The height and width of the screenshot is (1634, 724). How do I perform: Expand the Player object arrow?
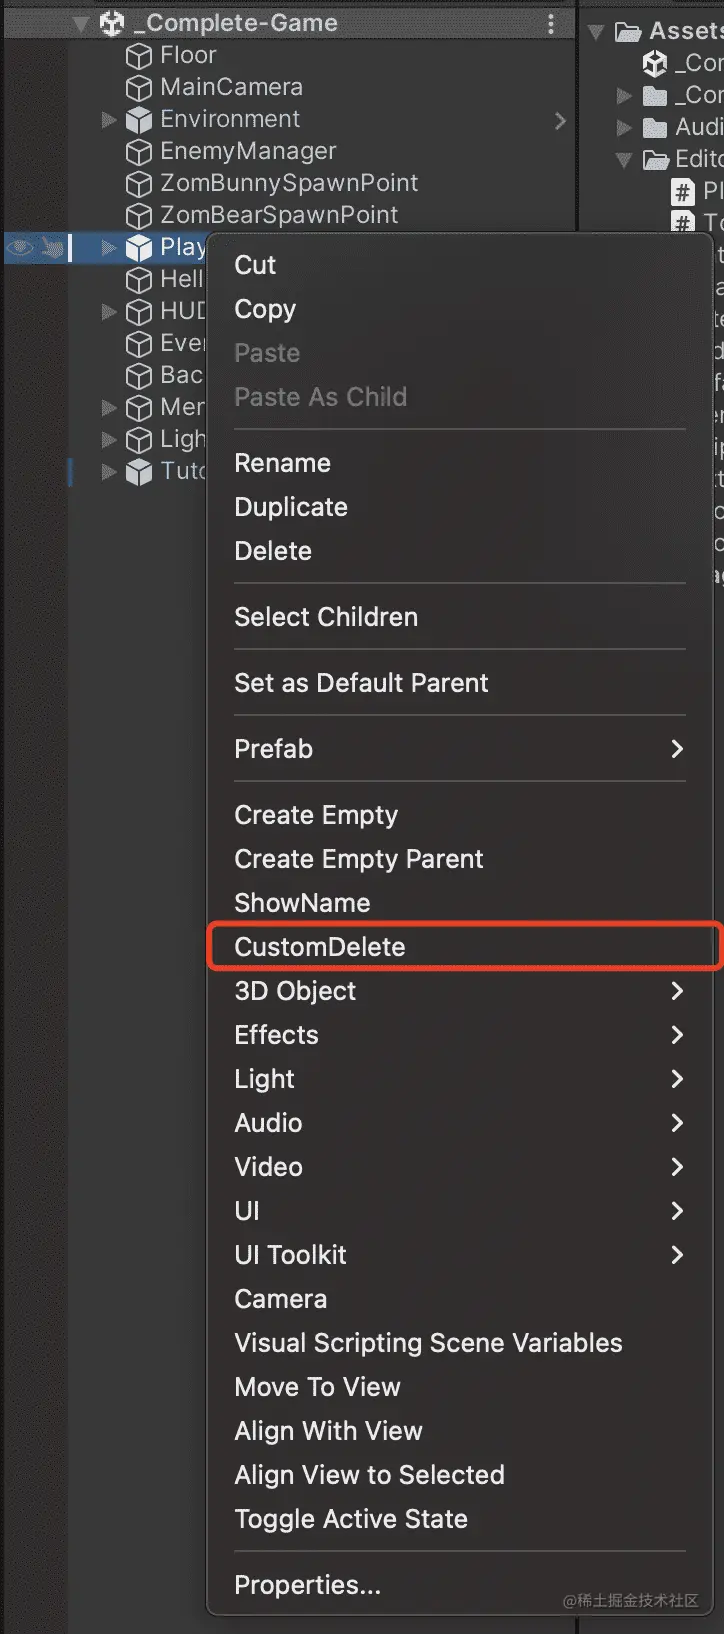pyautogui.click(x=109, y=248)
